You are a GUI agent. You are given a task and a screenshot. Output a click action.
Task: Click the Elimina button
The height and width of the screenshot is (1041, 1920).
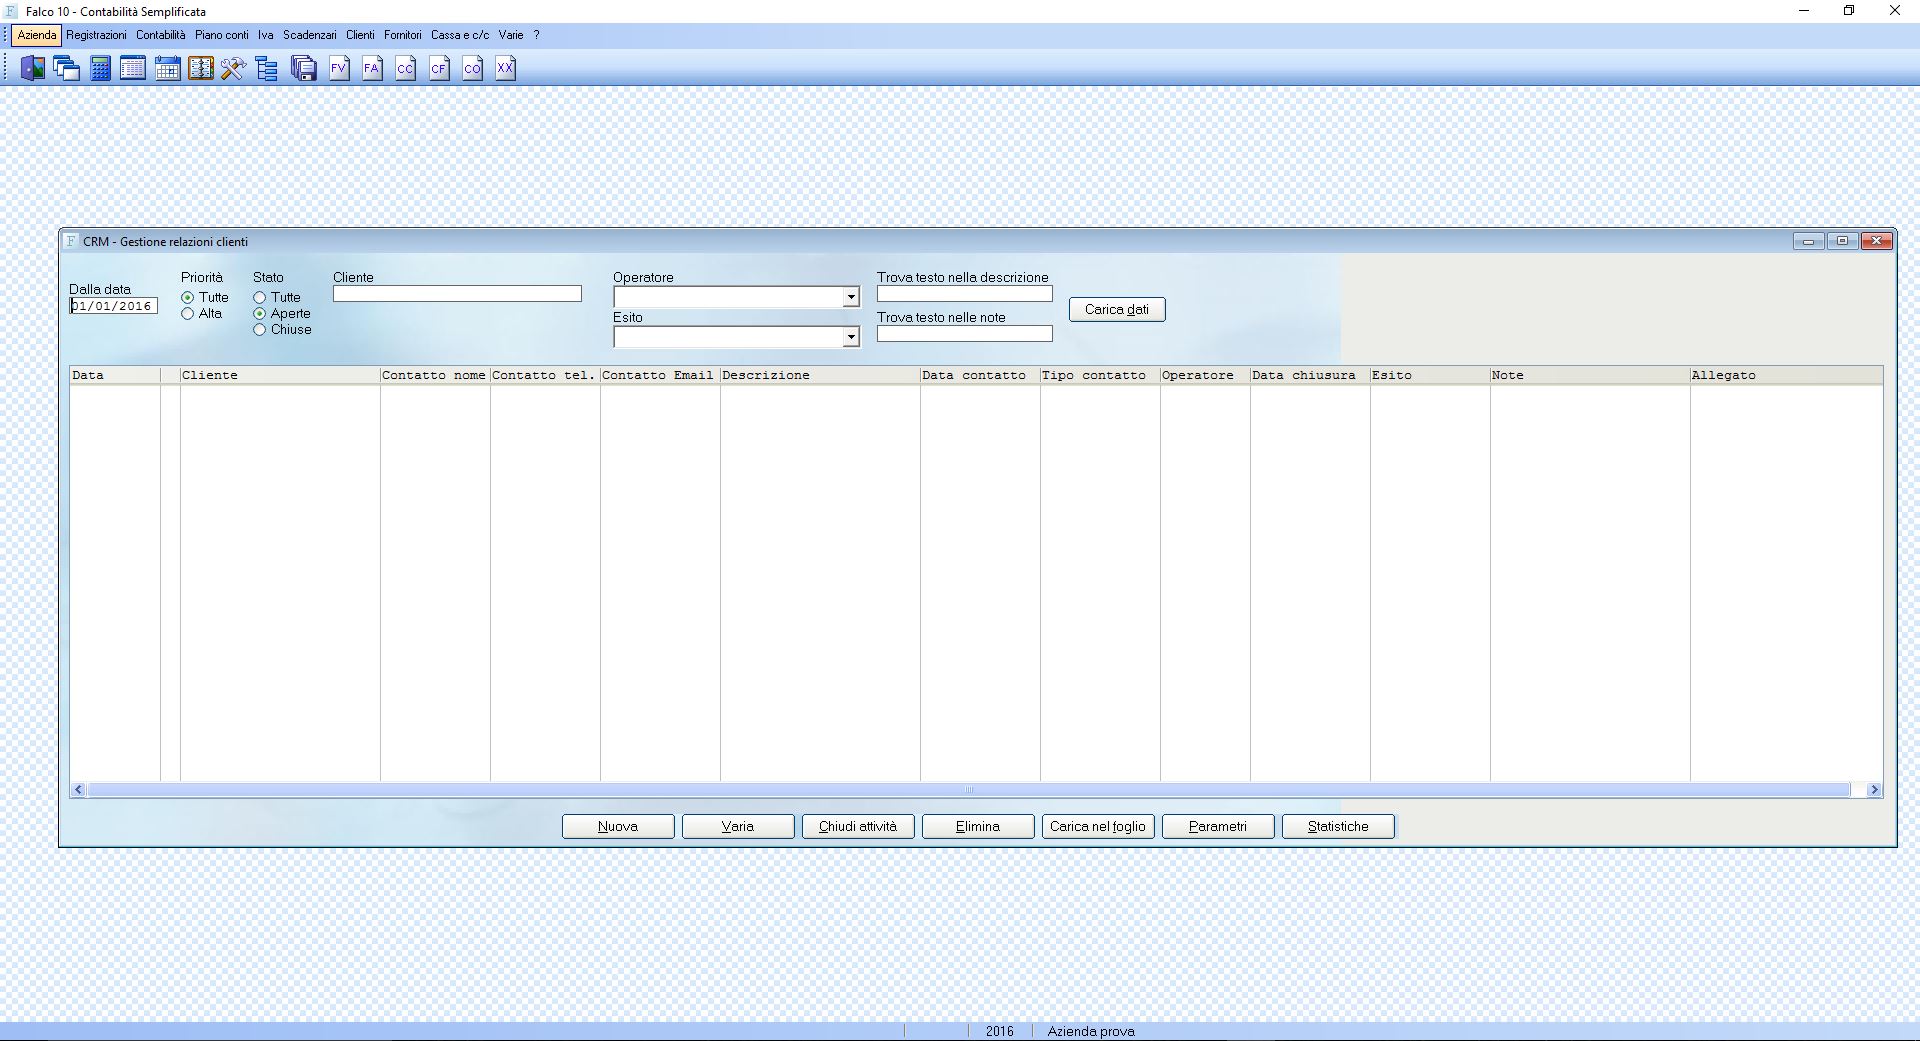(978, 826)
